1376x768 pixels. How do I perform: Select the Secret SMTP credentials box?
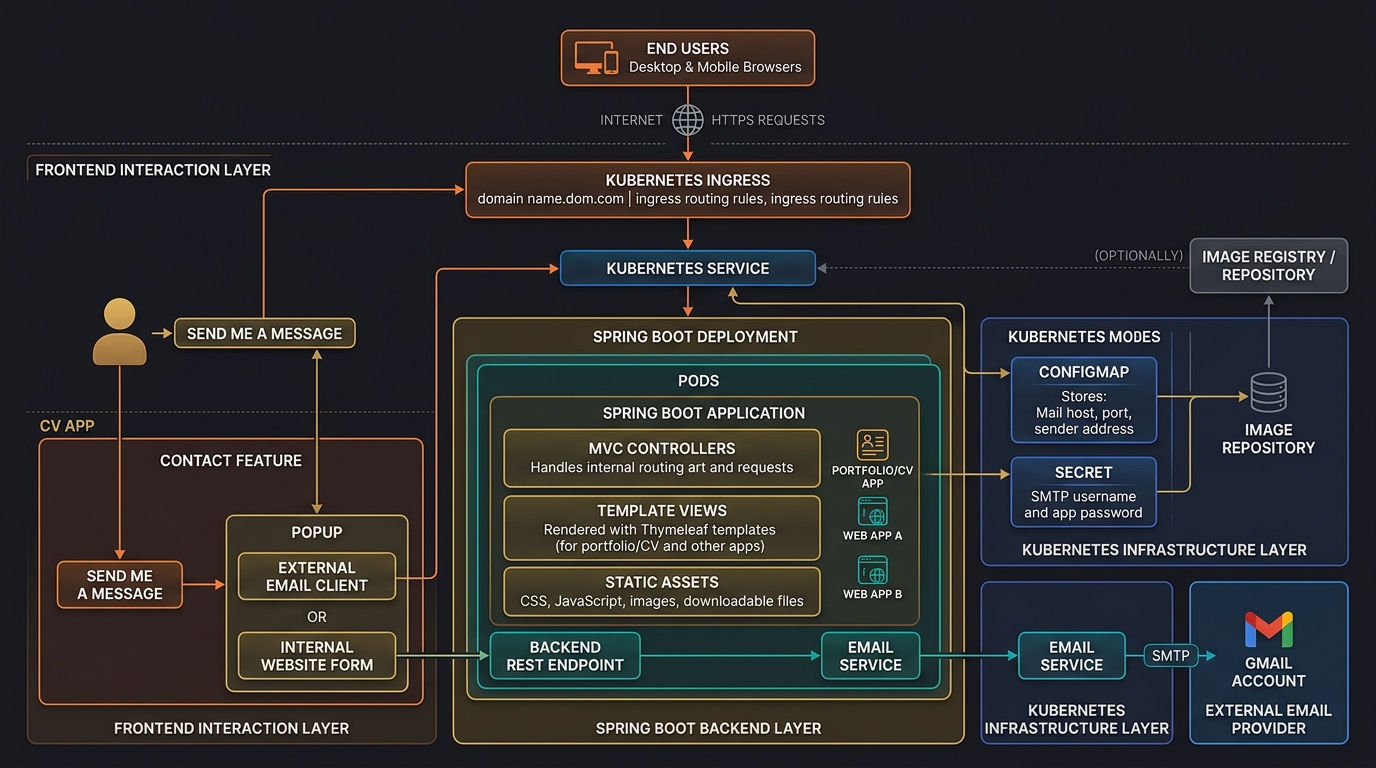point(1083,492)
